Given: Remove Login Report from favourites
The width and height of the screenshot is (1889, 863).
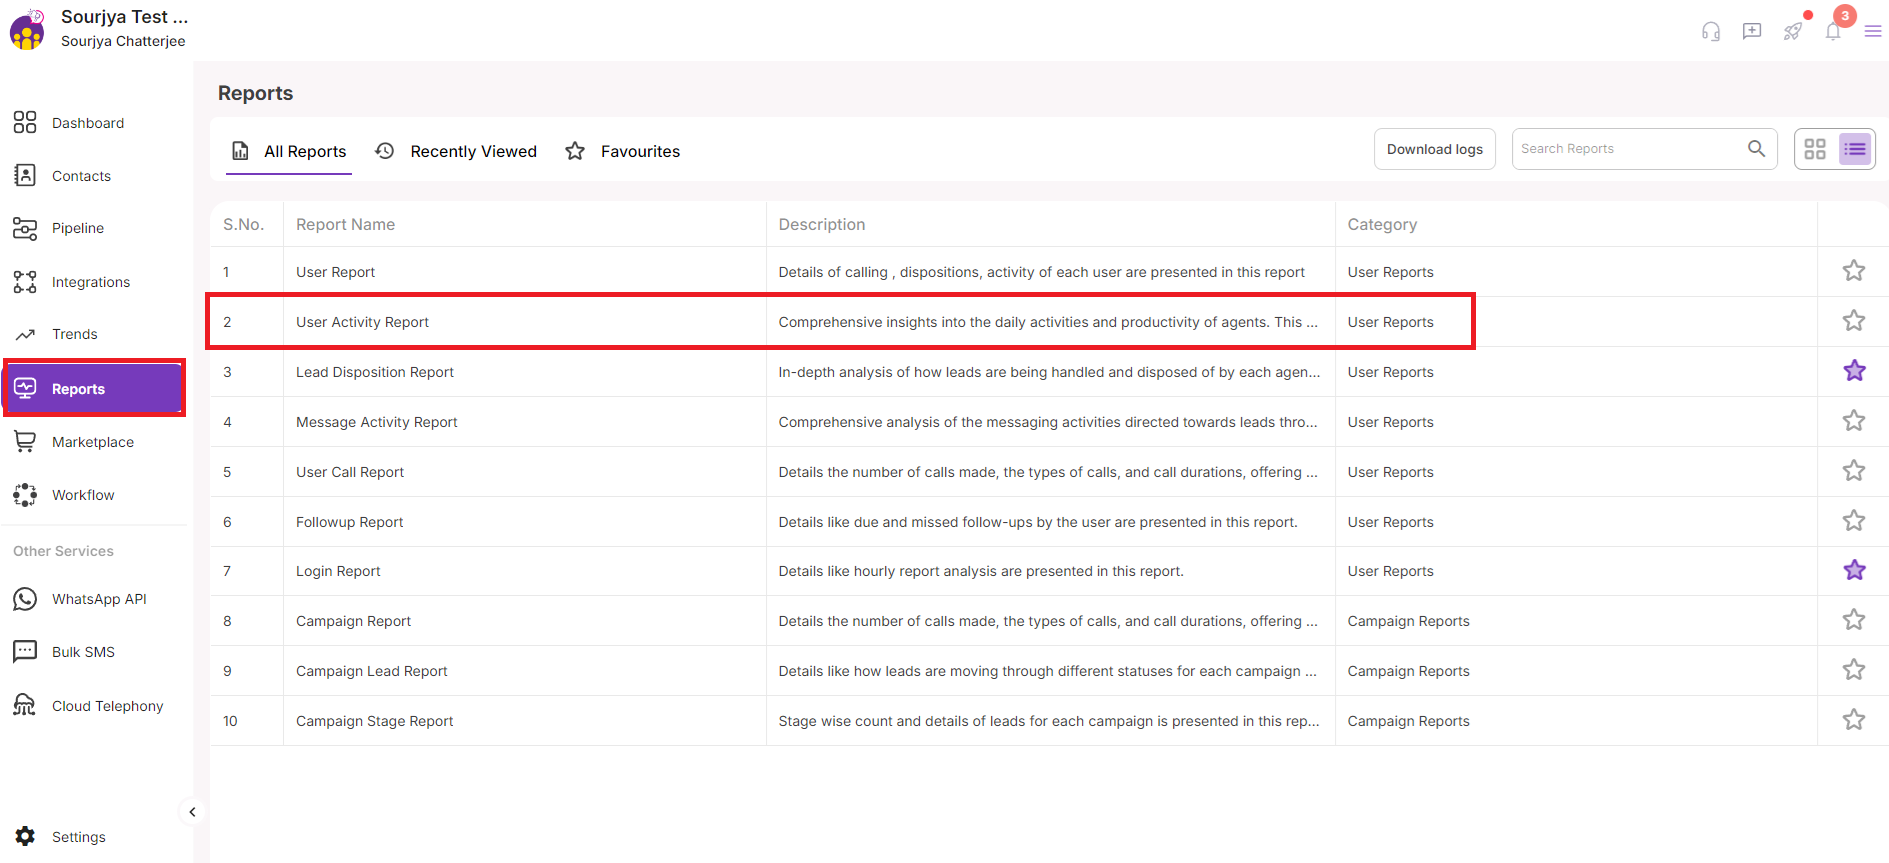Looking at the screenshot, I should [x=1854, y=570].
